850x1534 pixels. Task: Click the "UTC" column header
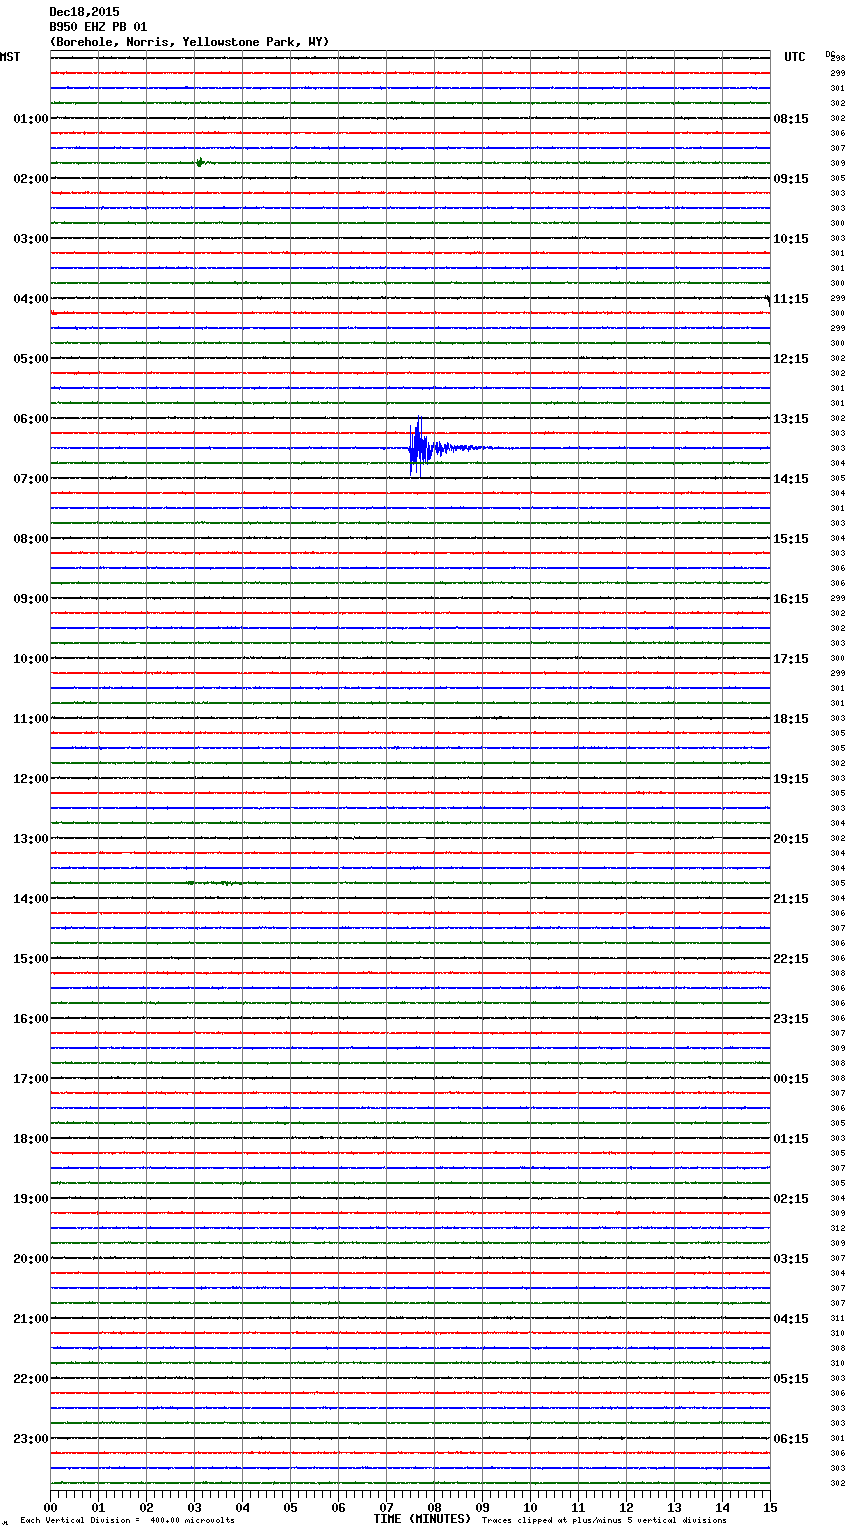pyautogui.click(x=795, y=57)
